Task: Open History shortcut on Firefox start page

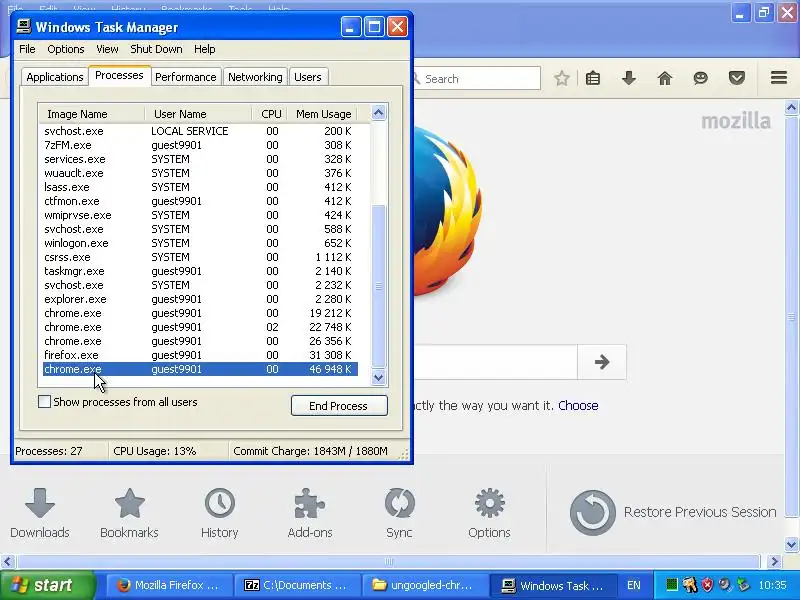Action: point(219,513)
